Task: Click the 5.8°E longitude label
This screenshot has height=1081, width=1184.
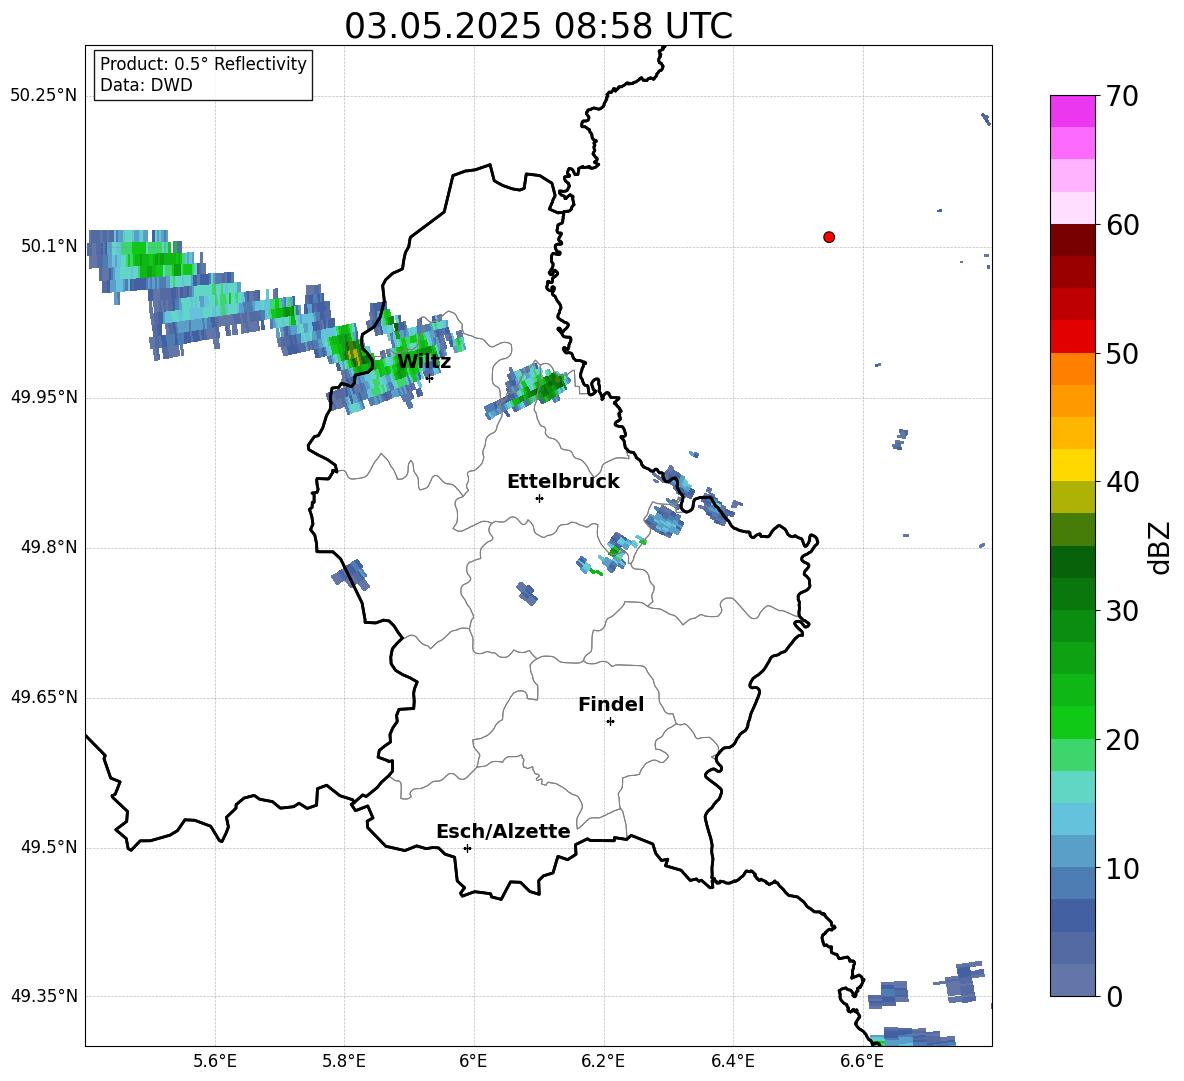Action: pos(344,1061)
